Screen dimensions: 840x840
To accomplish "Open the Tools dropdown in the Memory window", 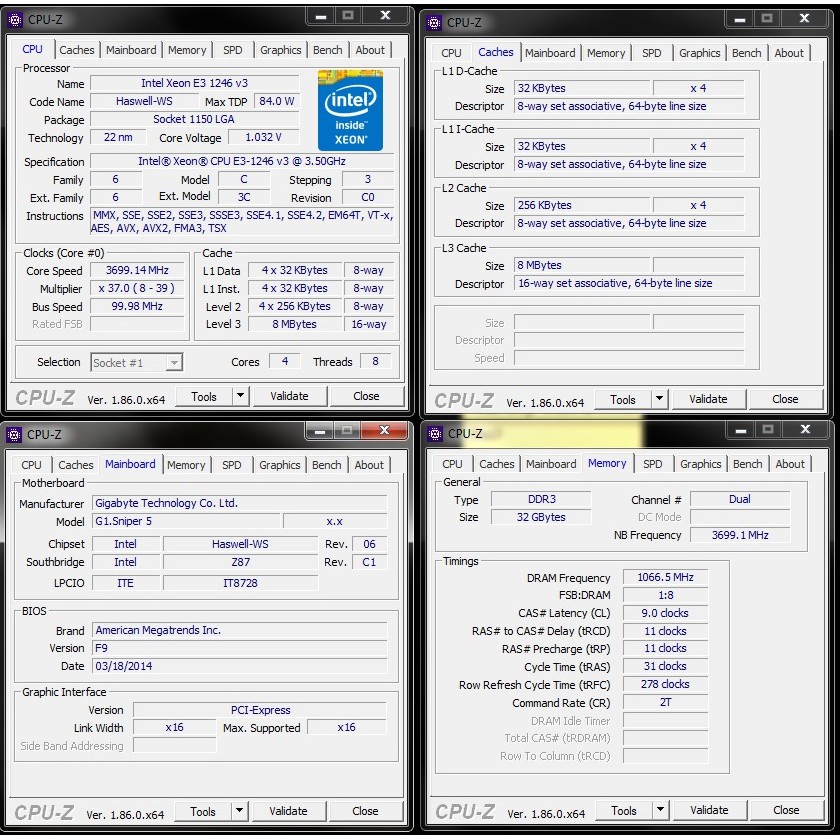I will 659,810.
